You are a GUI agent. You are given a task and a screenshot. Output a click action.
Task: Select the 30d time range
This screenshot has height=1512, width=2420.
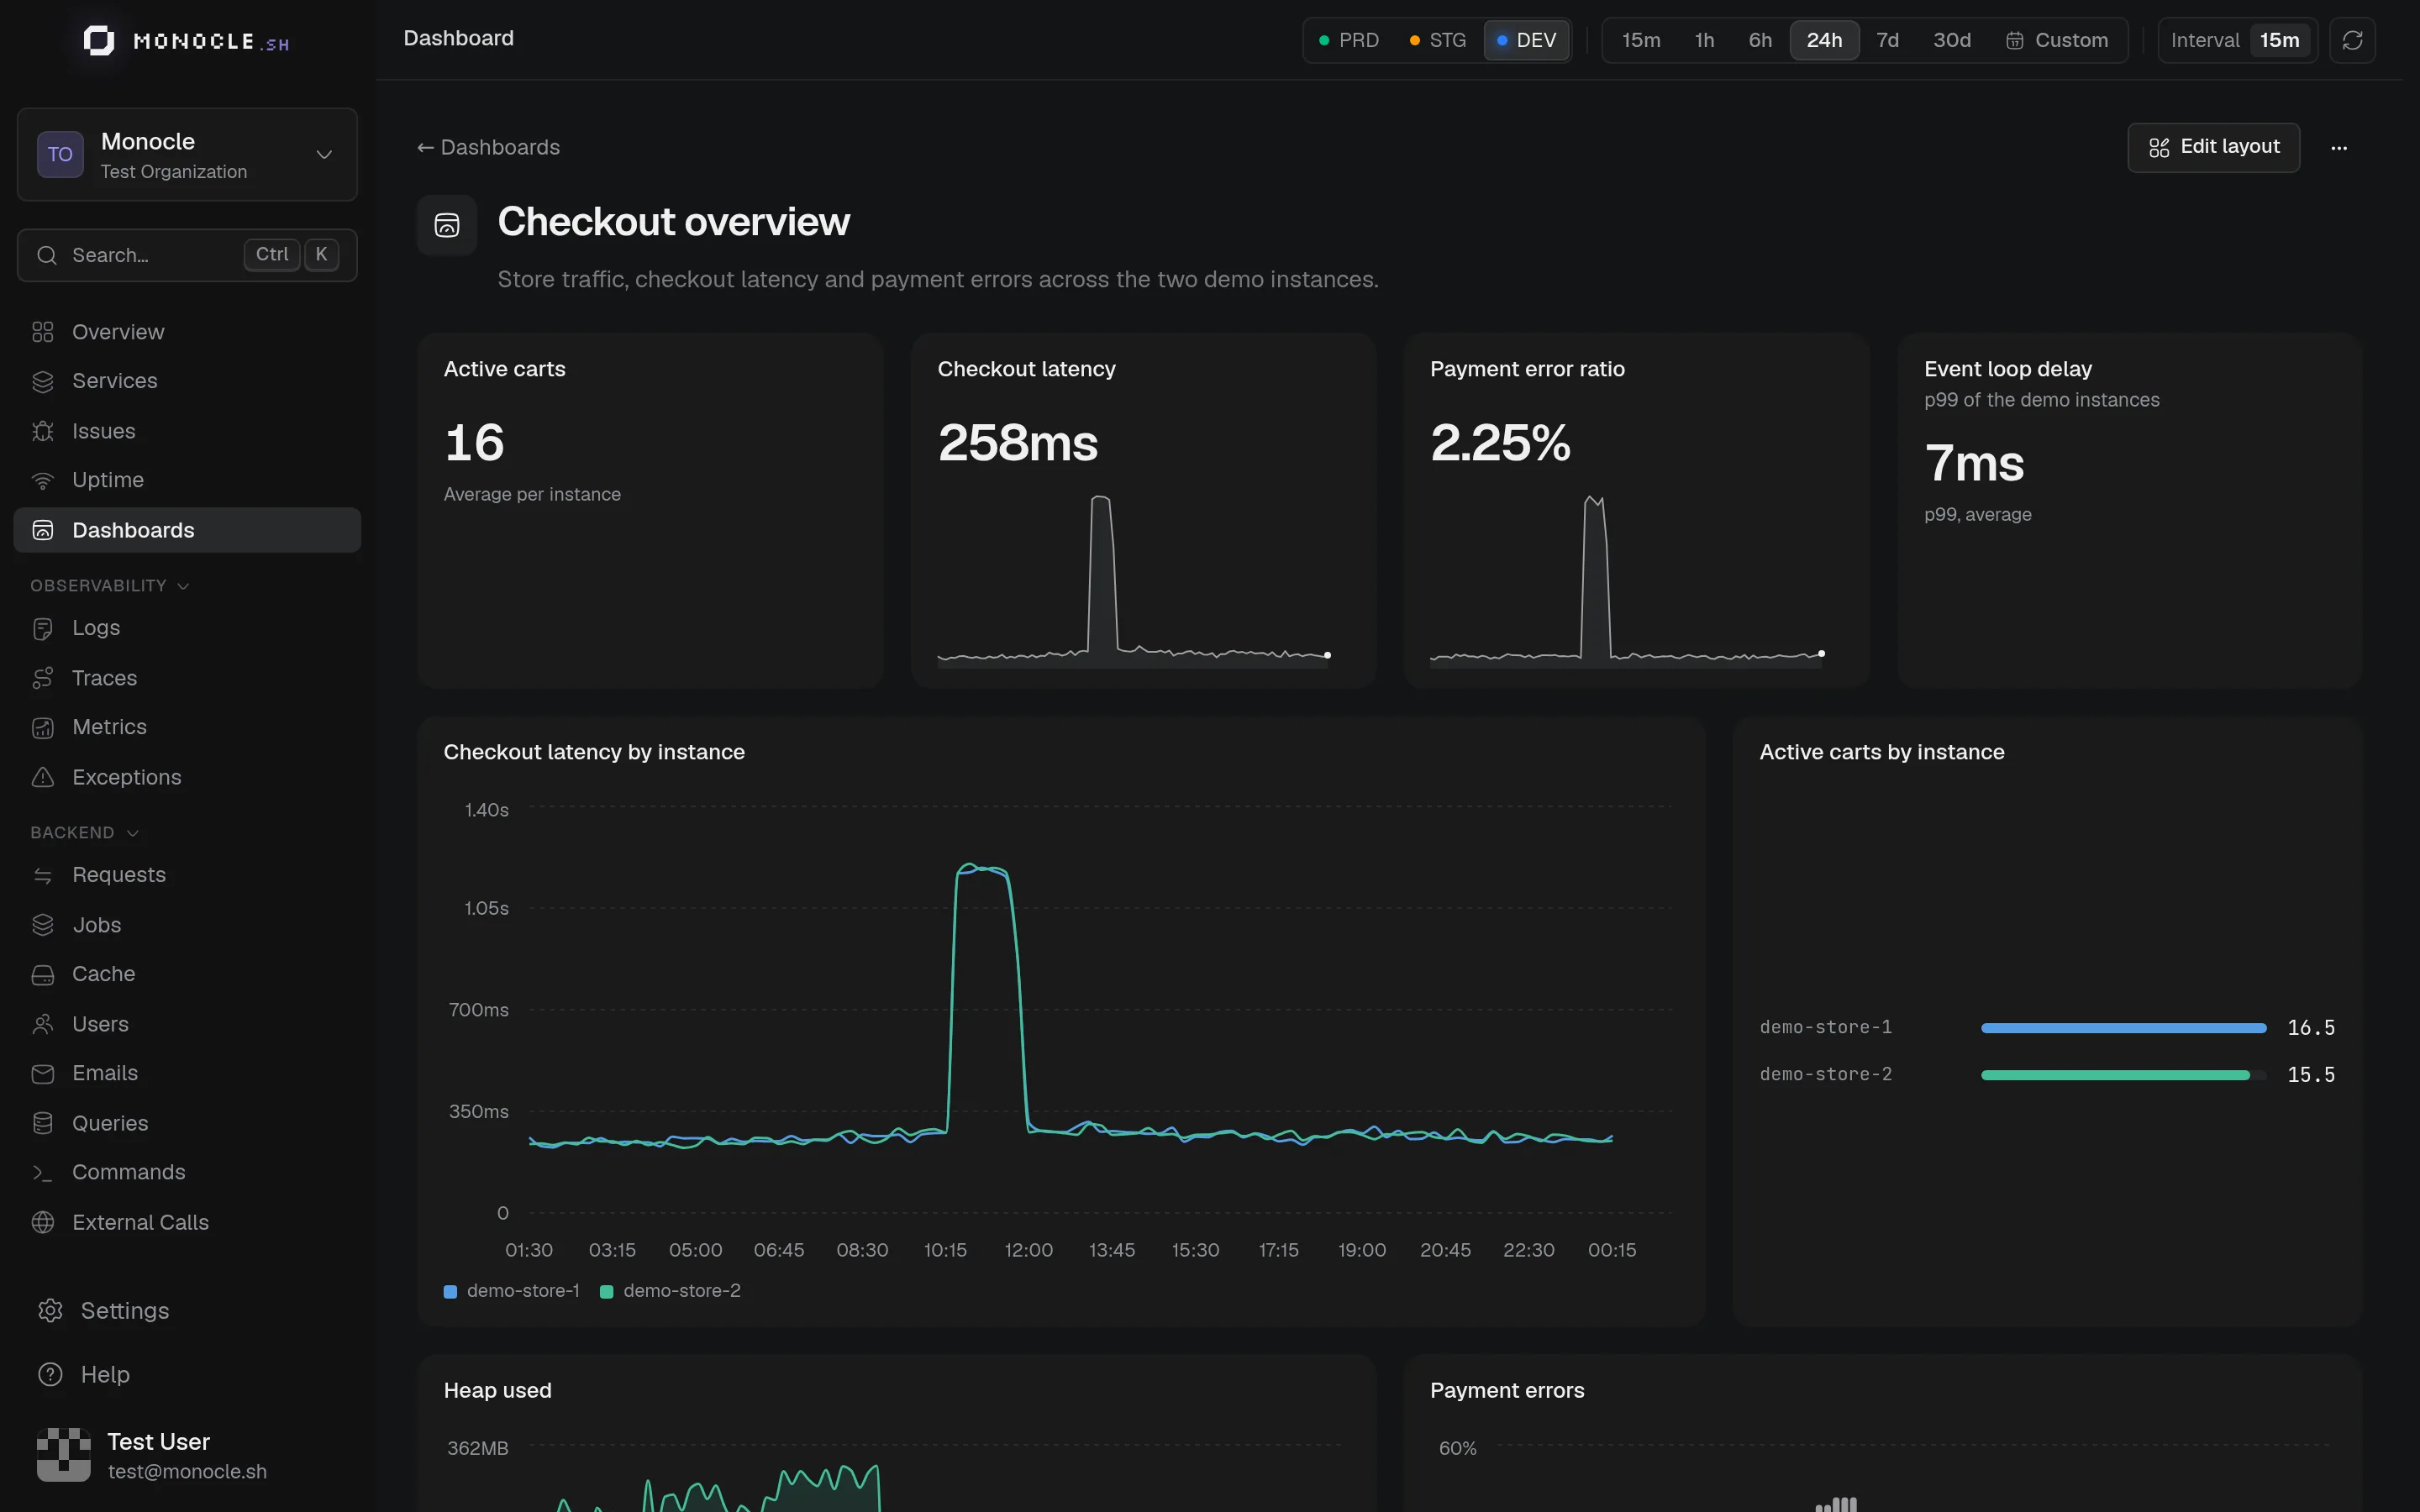[x=1951, y=40]
